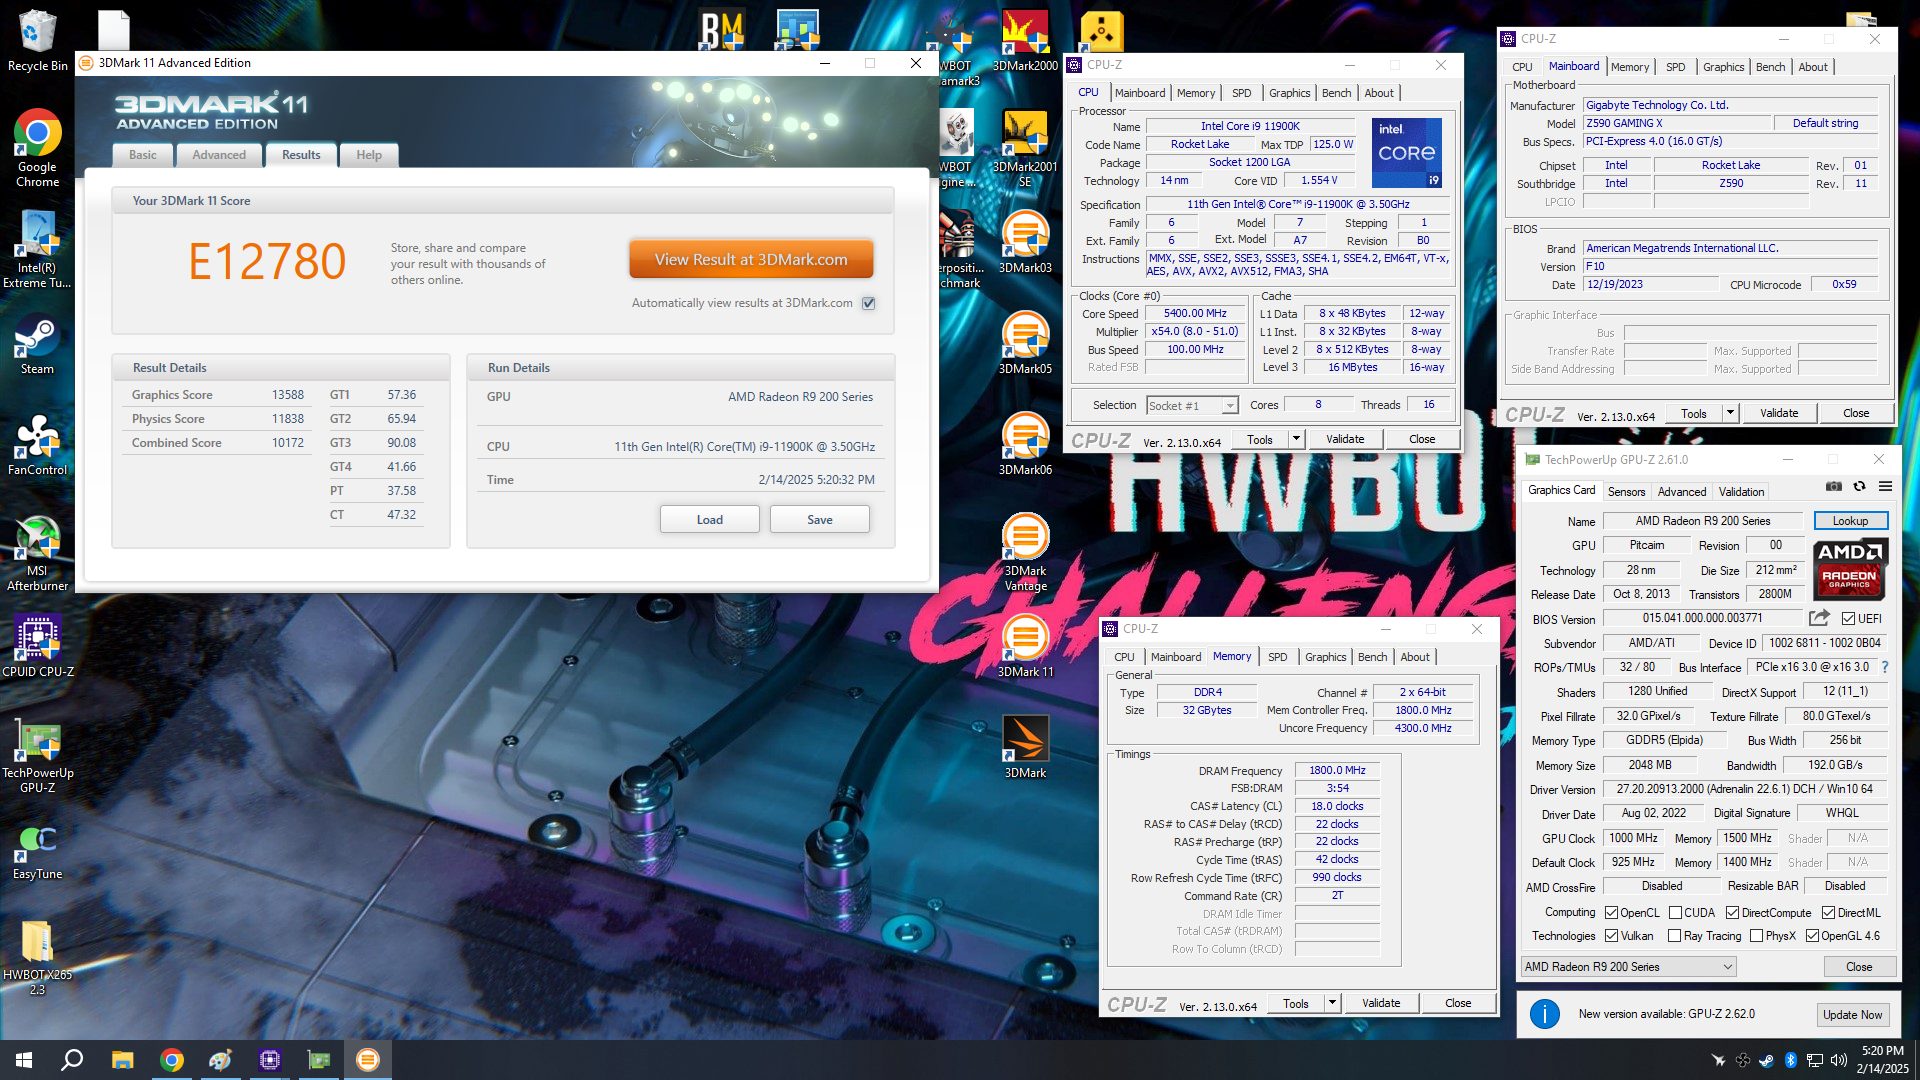
Task: Open Google Chrome desktop shortcut
Action: click(37, 148)
